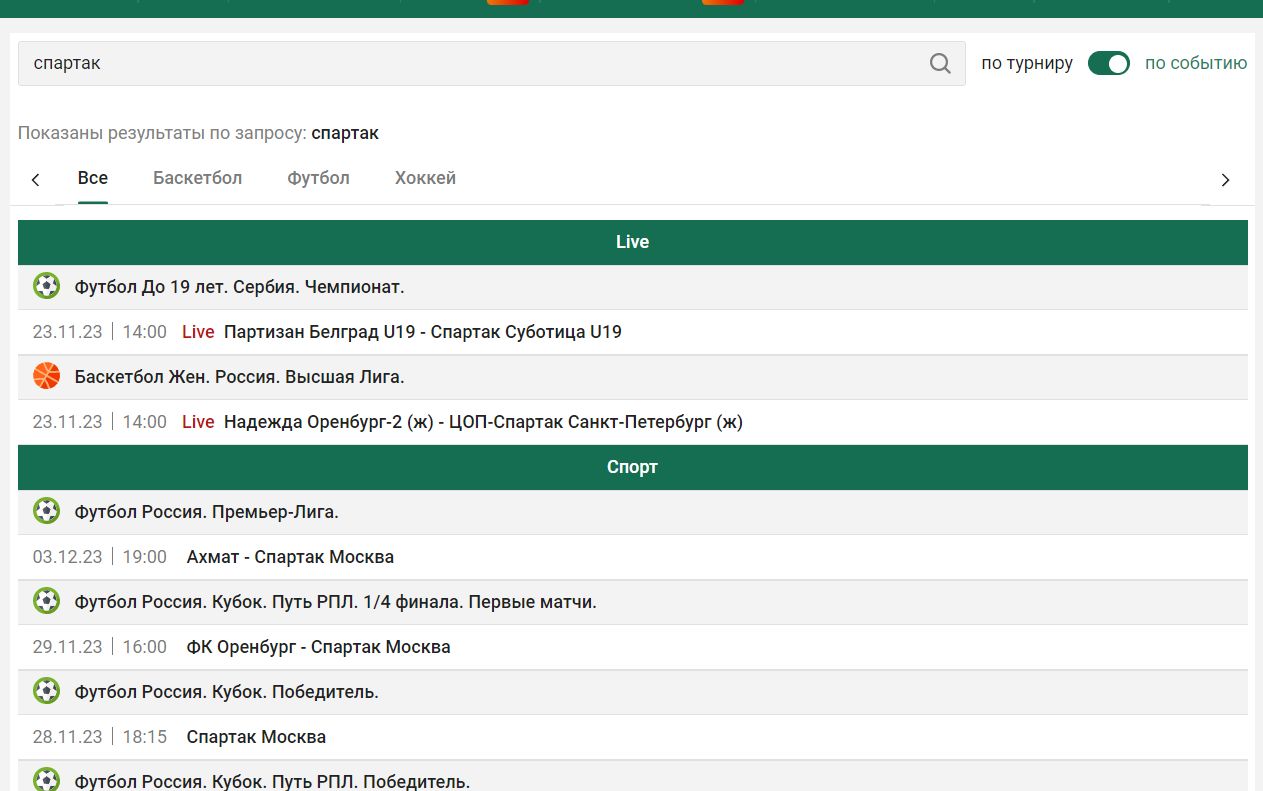Image resolution: width=1263 pixels, height=791 pixels.
Task: Click the 'Спорт' section header
Action: pos(633,467)
